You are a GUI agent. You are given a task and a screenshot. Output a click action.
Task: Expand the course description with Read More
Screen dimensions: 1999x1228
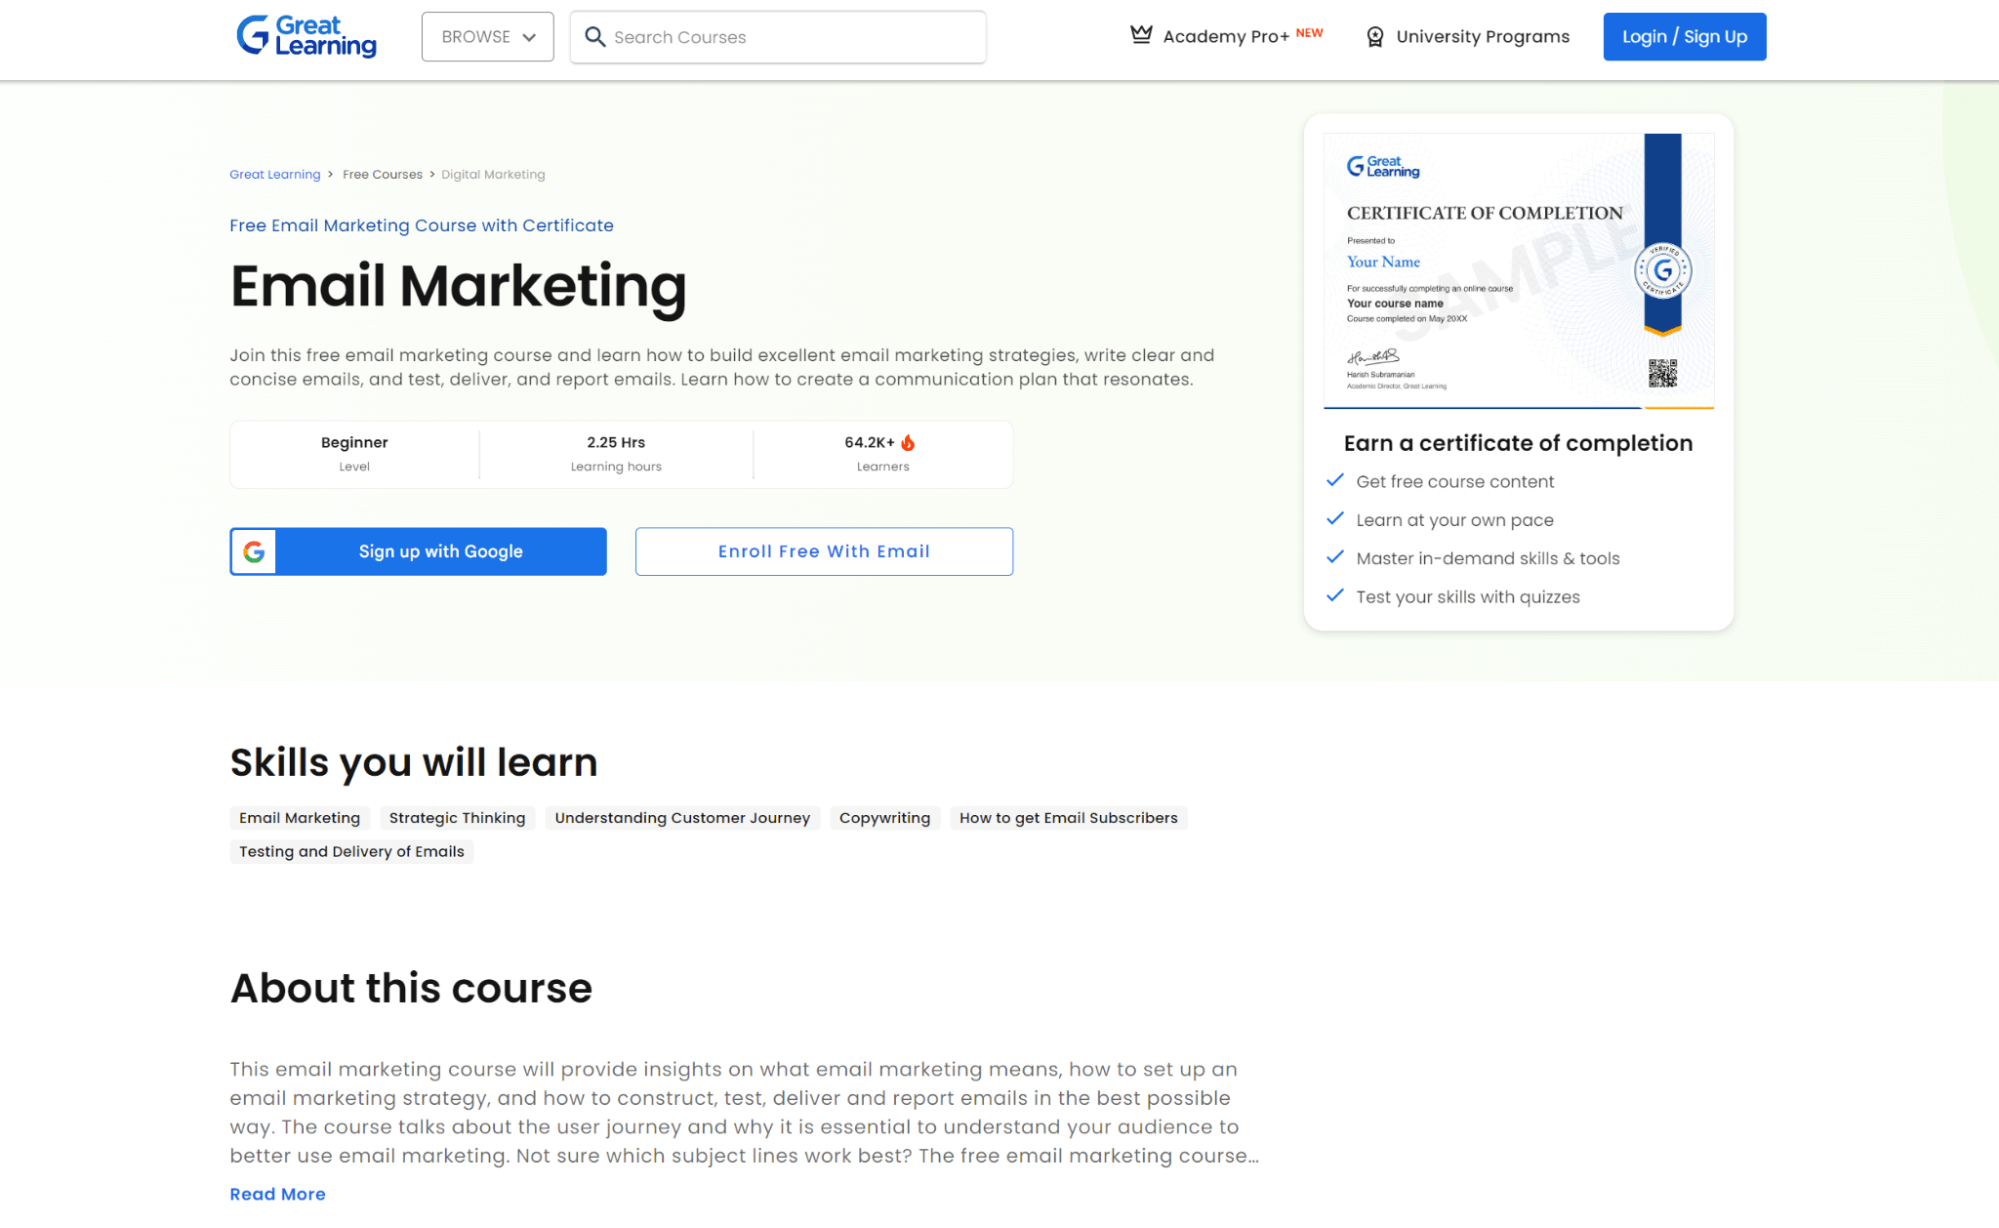click(277, 1194)
